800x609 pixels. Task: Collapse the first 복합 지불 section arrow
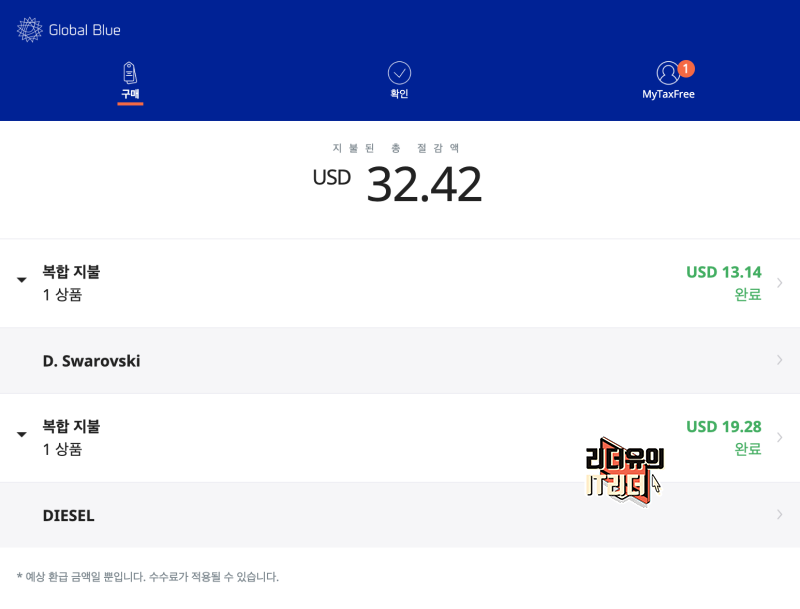(x=21, y=280)
